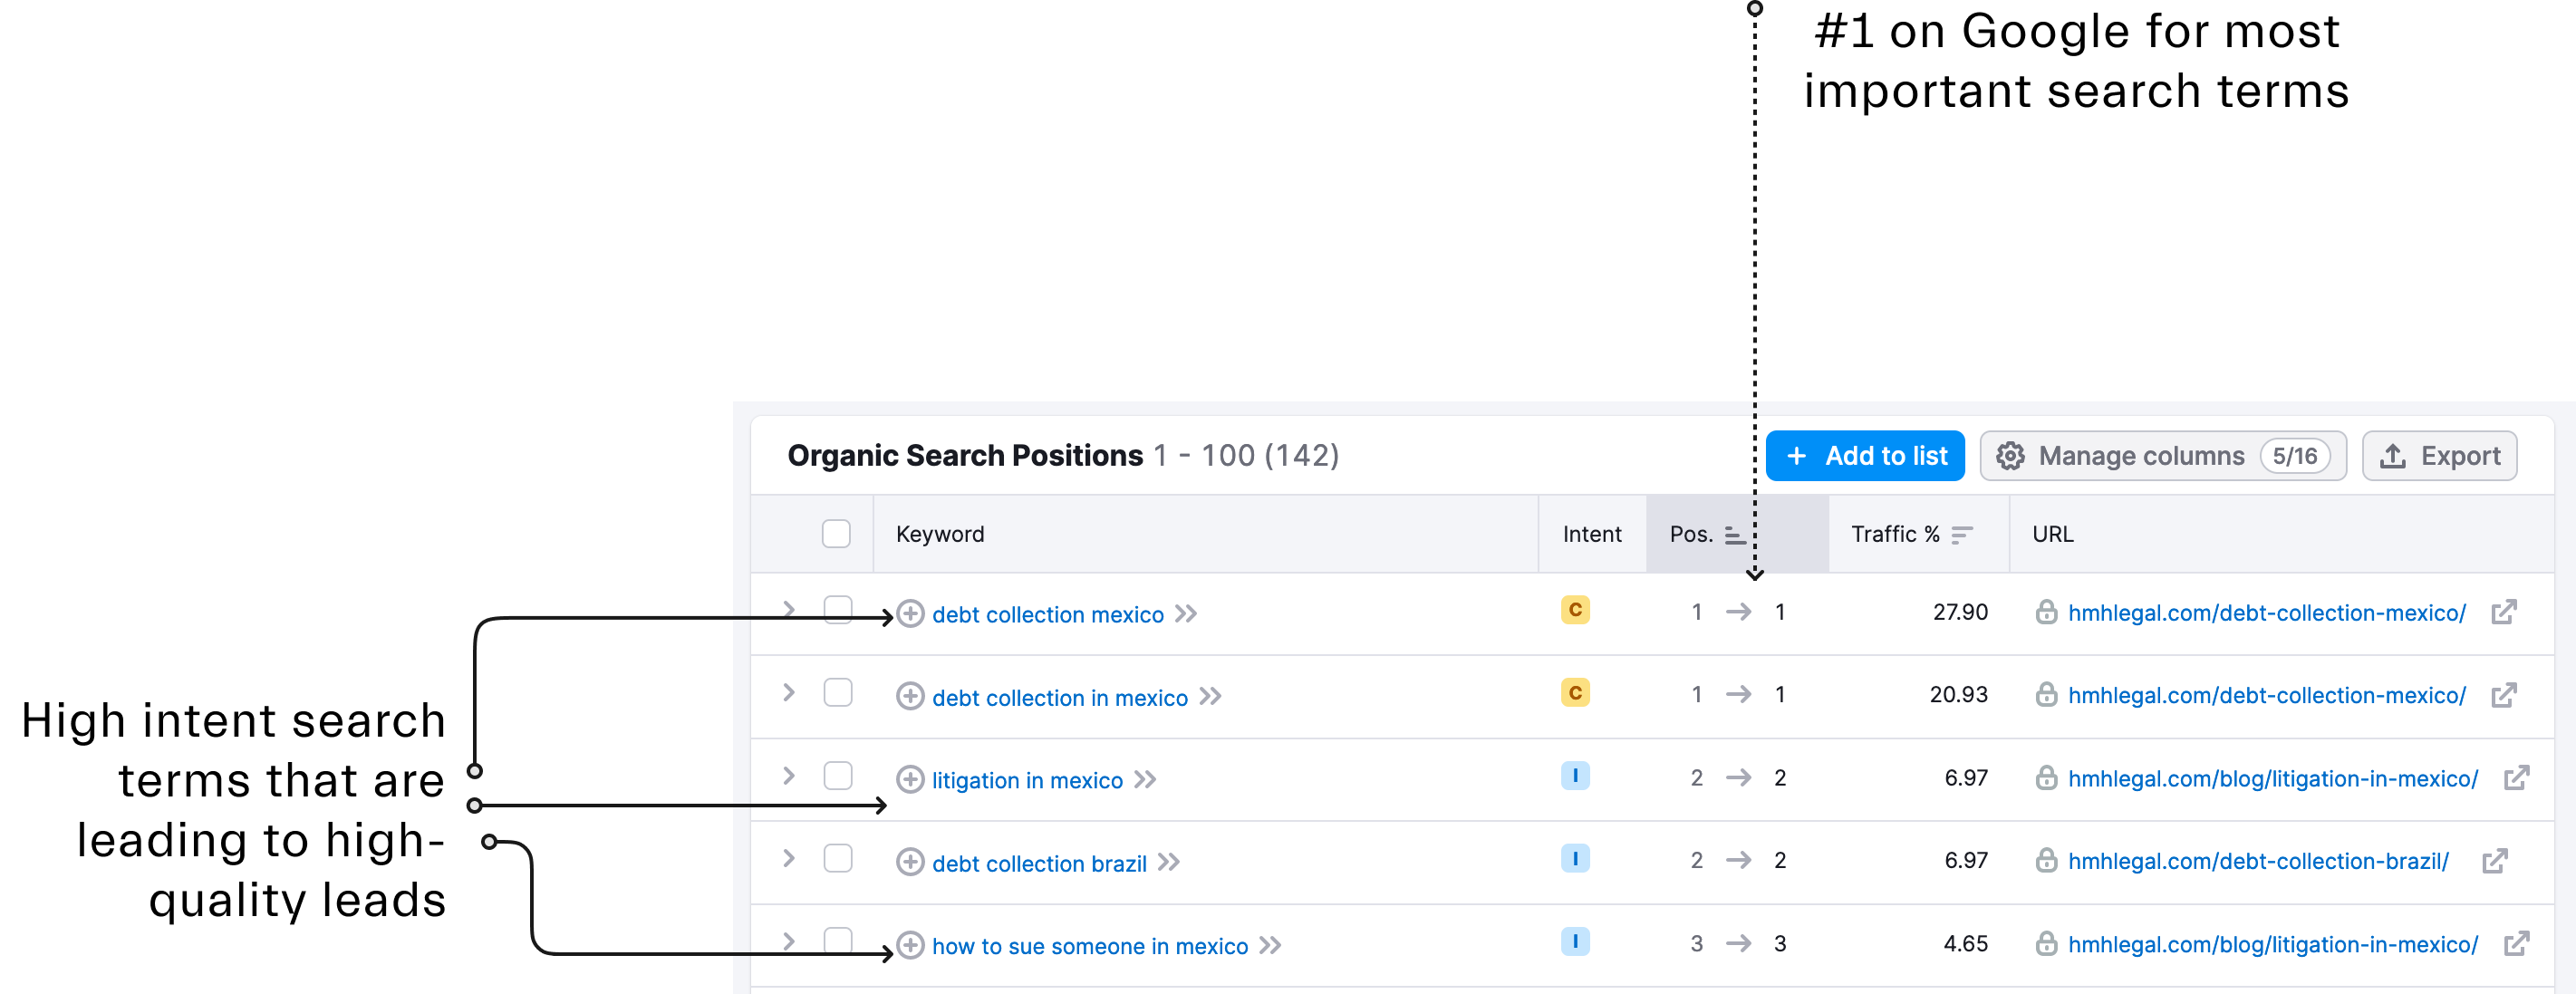Check the "how to sue someone in mexico" checkbox
2576x994 pixels.
[837, 941]
